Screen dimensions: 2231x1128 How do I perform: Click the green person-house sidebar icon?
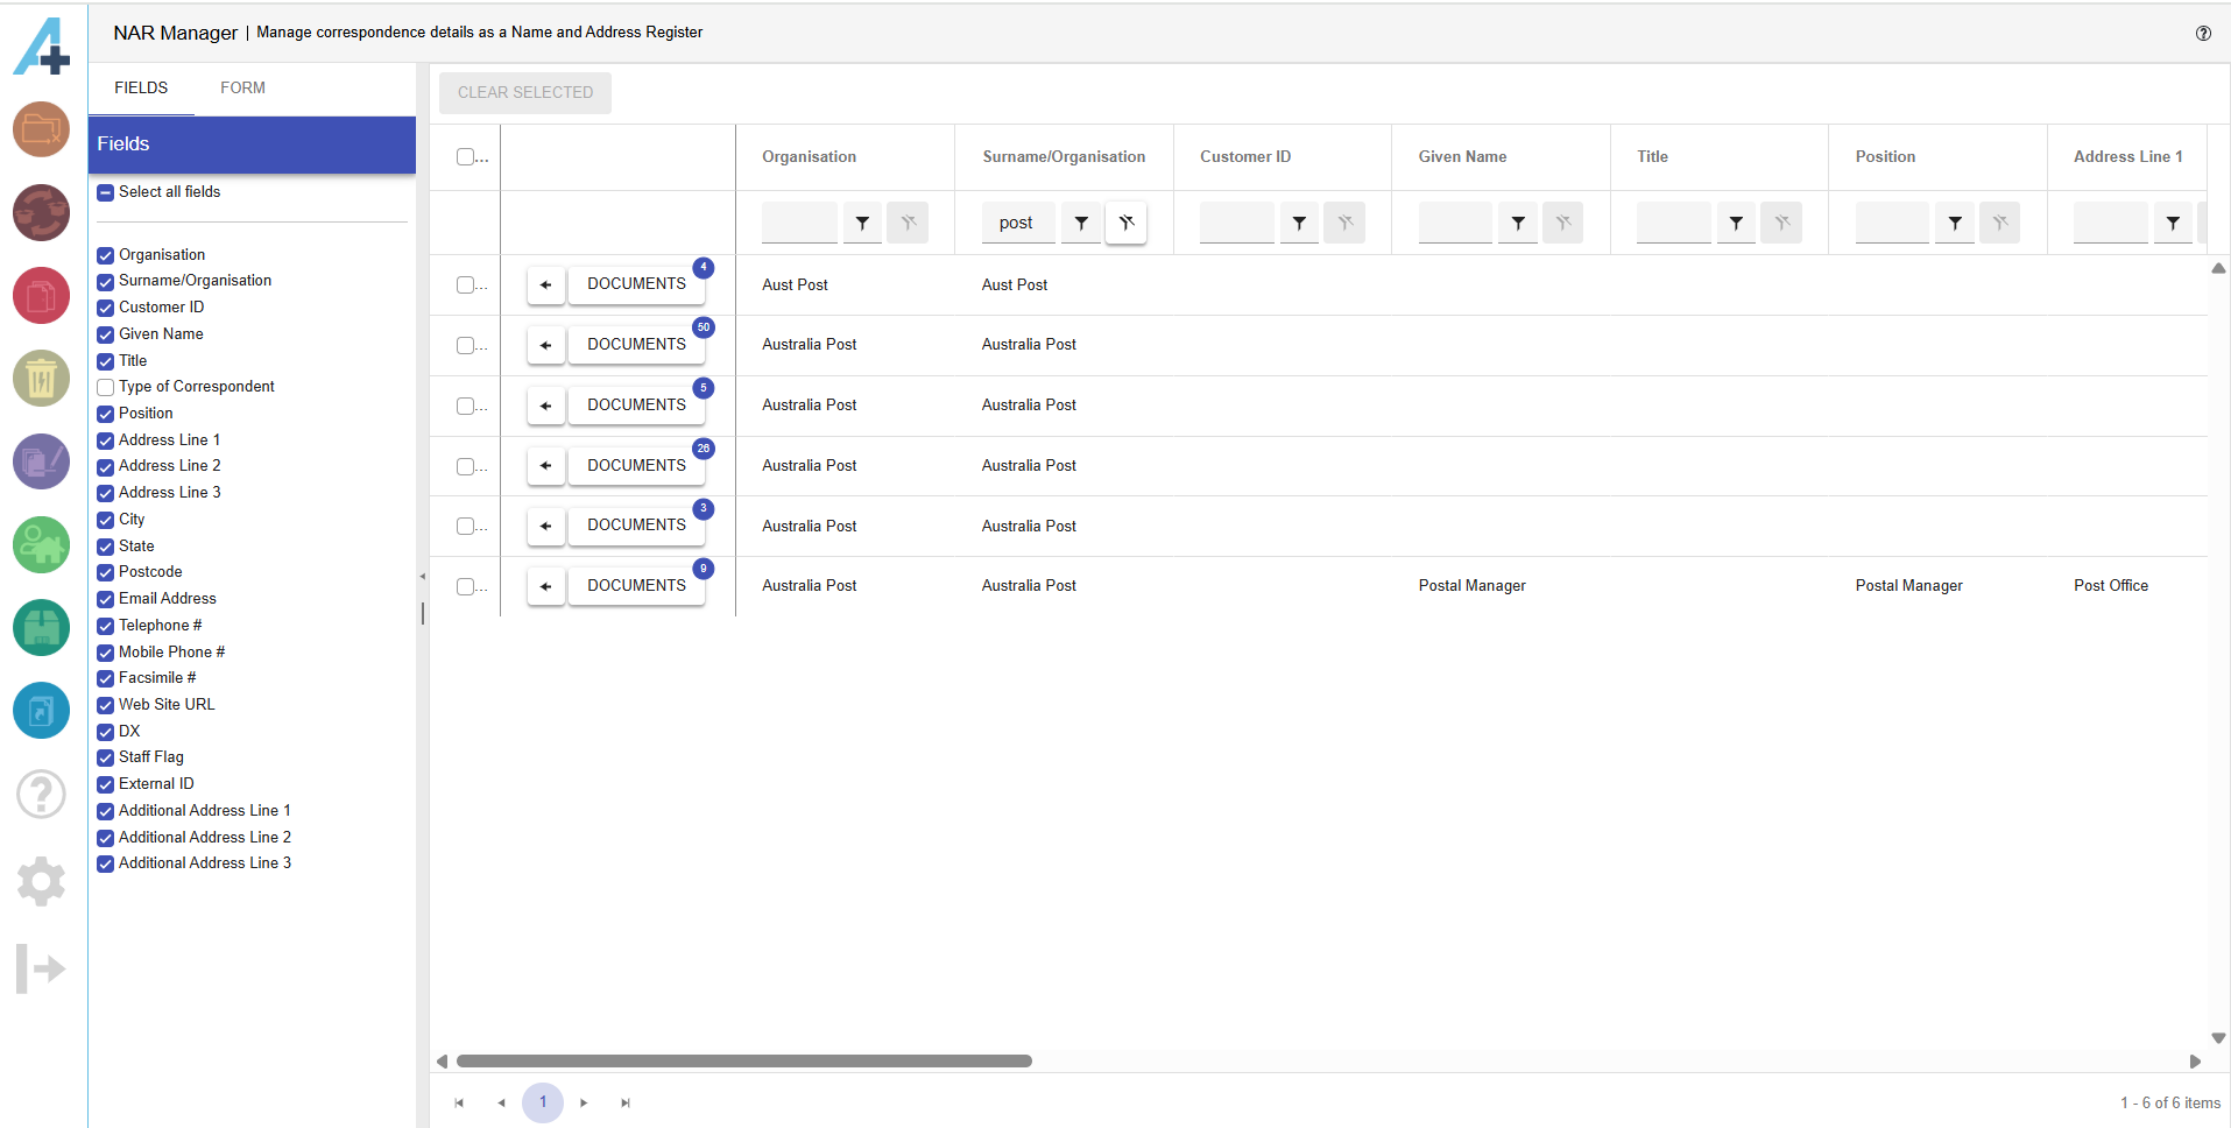click(41, 545)
